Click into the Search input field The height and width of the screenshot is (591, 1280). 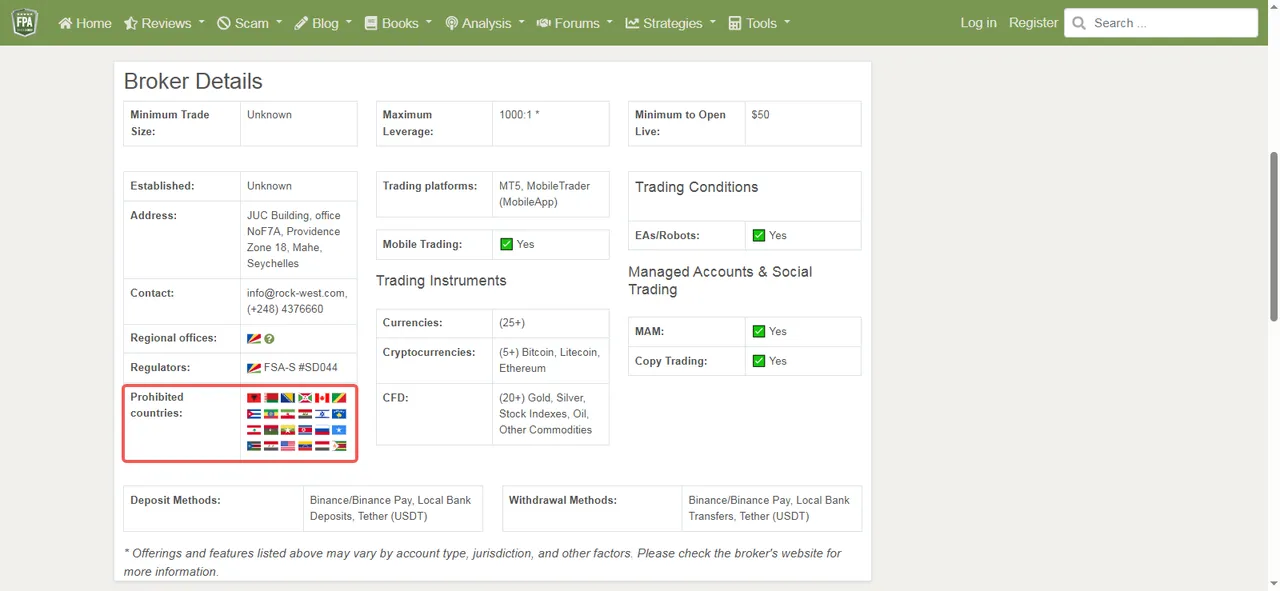tap(1161, 23)
